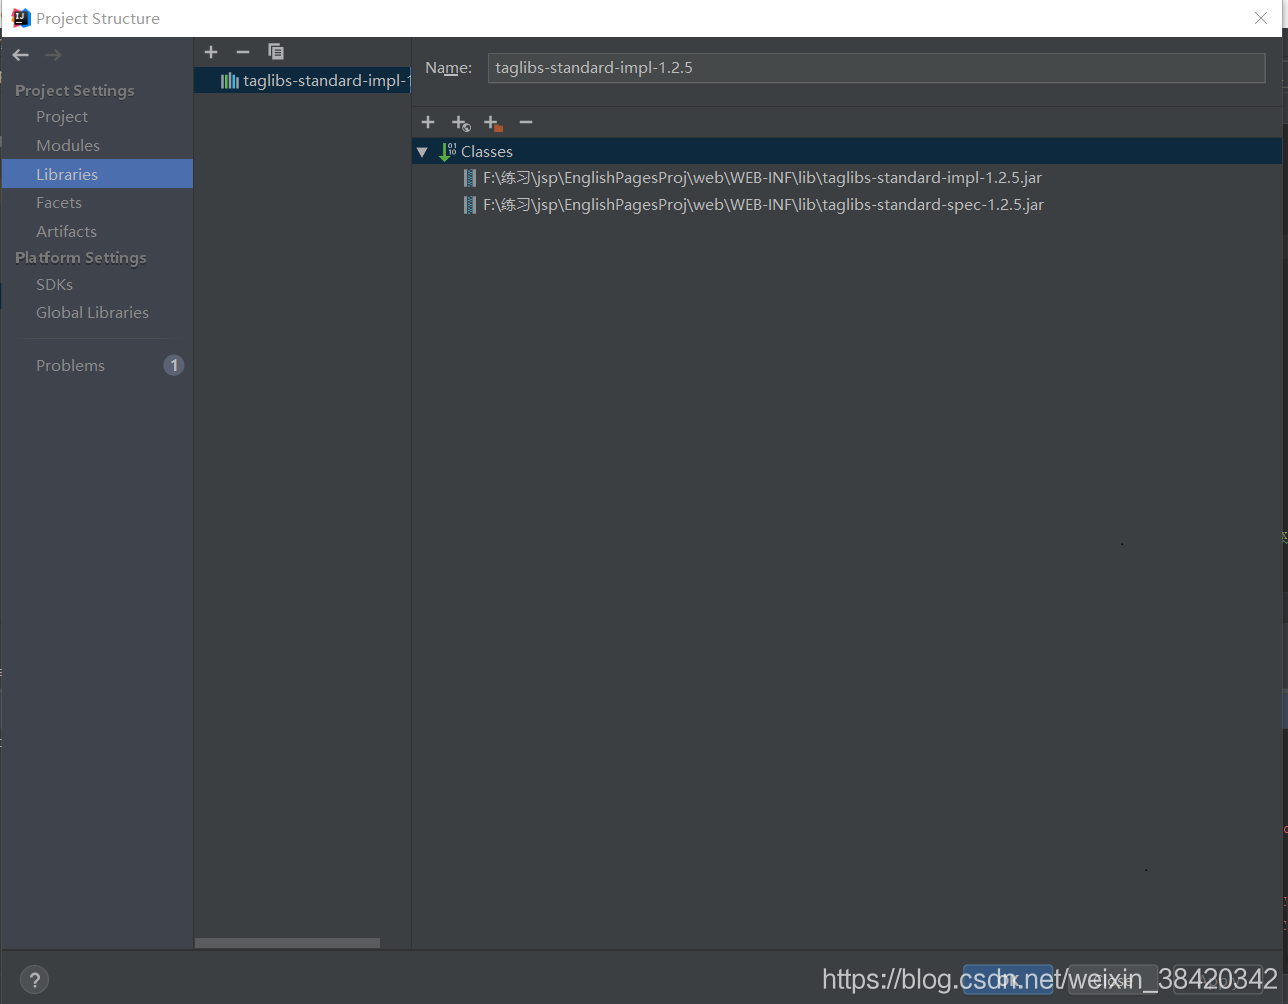
Task: Click the back navigation arrow
Action: coord(21,55)
